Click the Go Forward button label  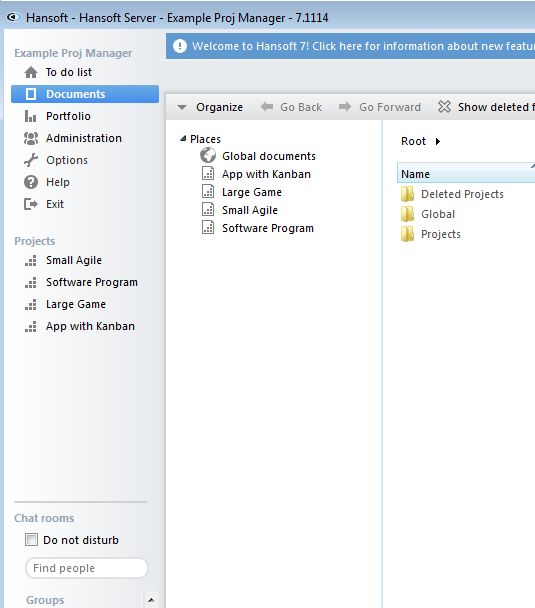coord(390,107)
